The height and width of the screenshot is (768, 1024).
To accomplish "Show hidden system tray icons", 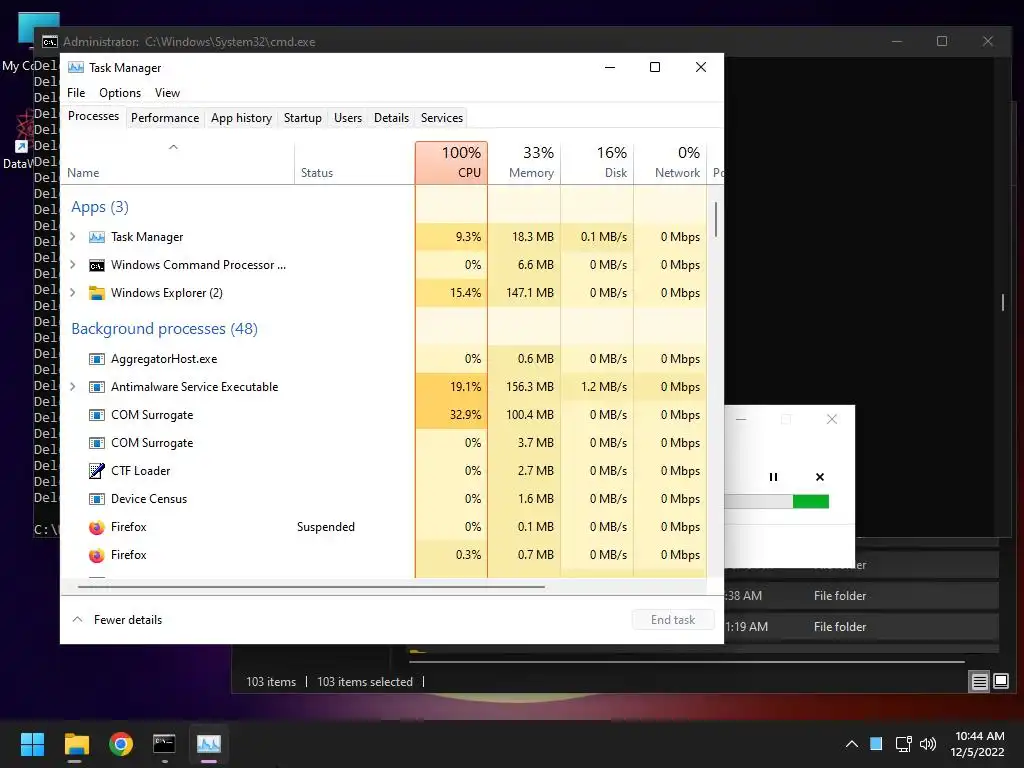I will pos(852,744).
